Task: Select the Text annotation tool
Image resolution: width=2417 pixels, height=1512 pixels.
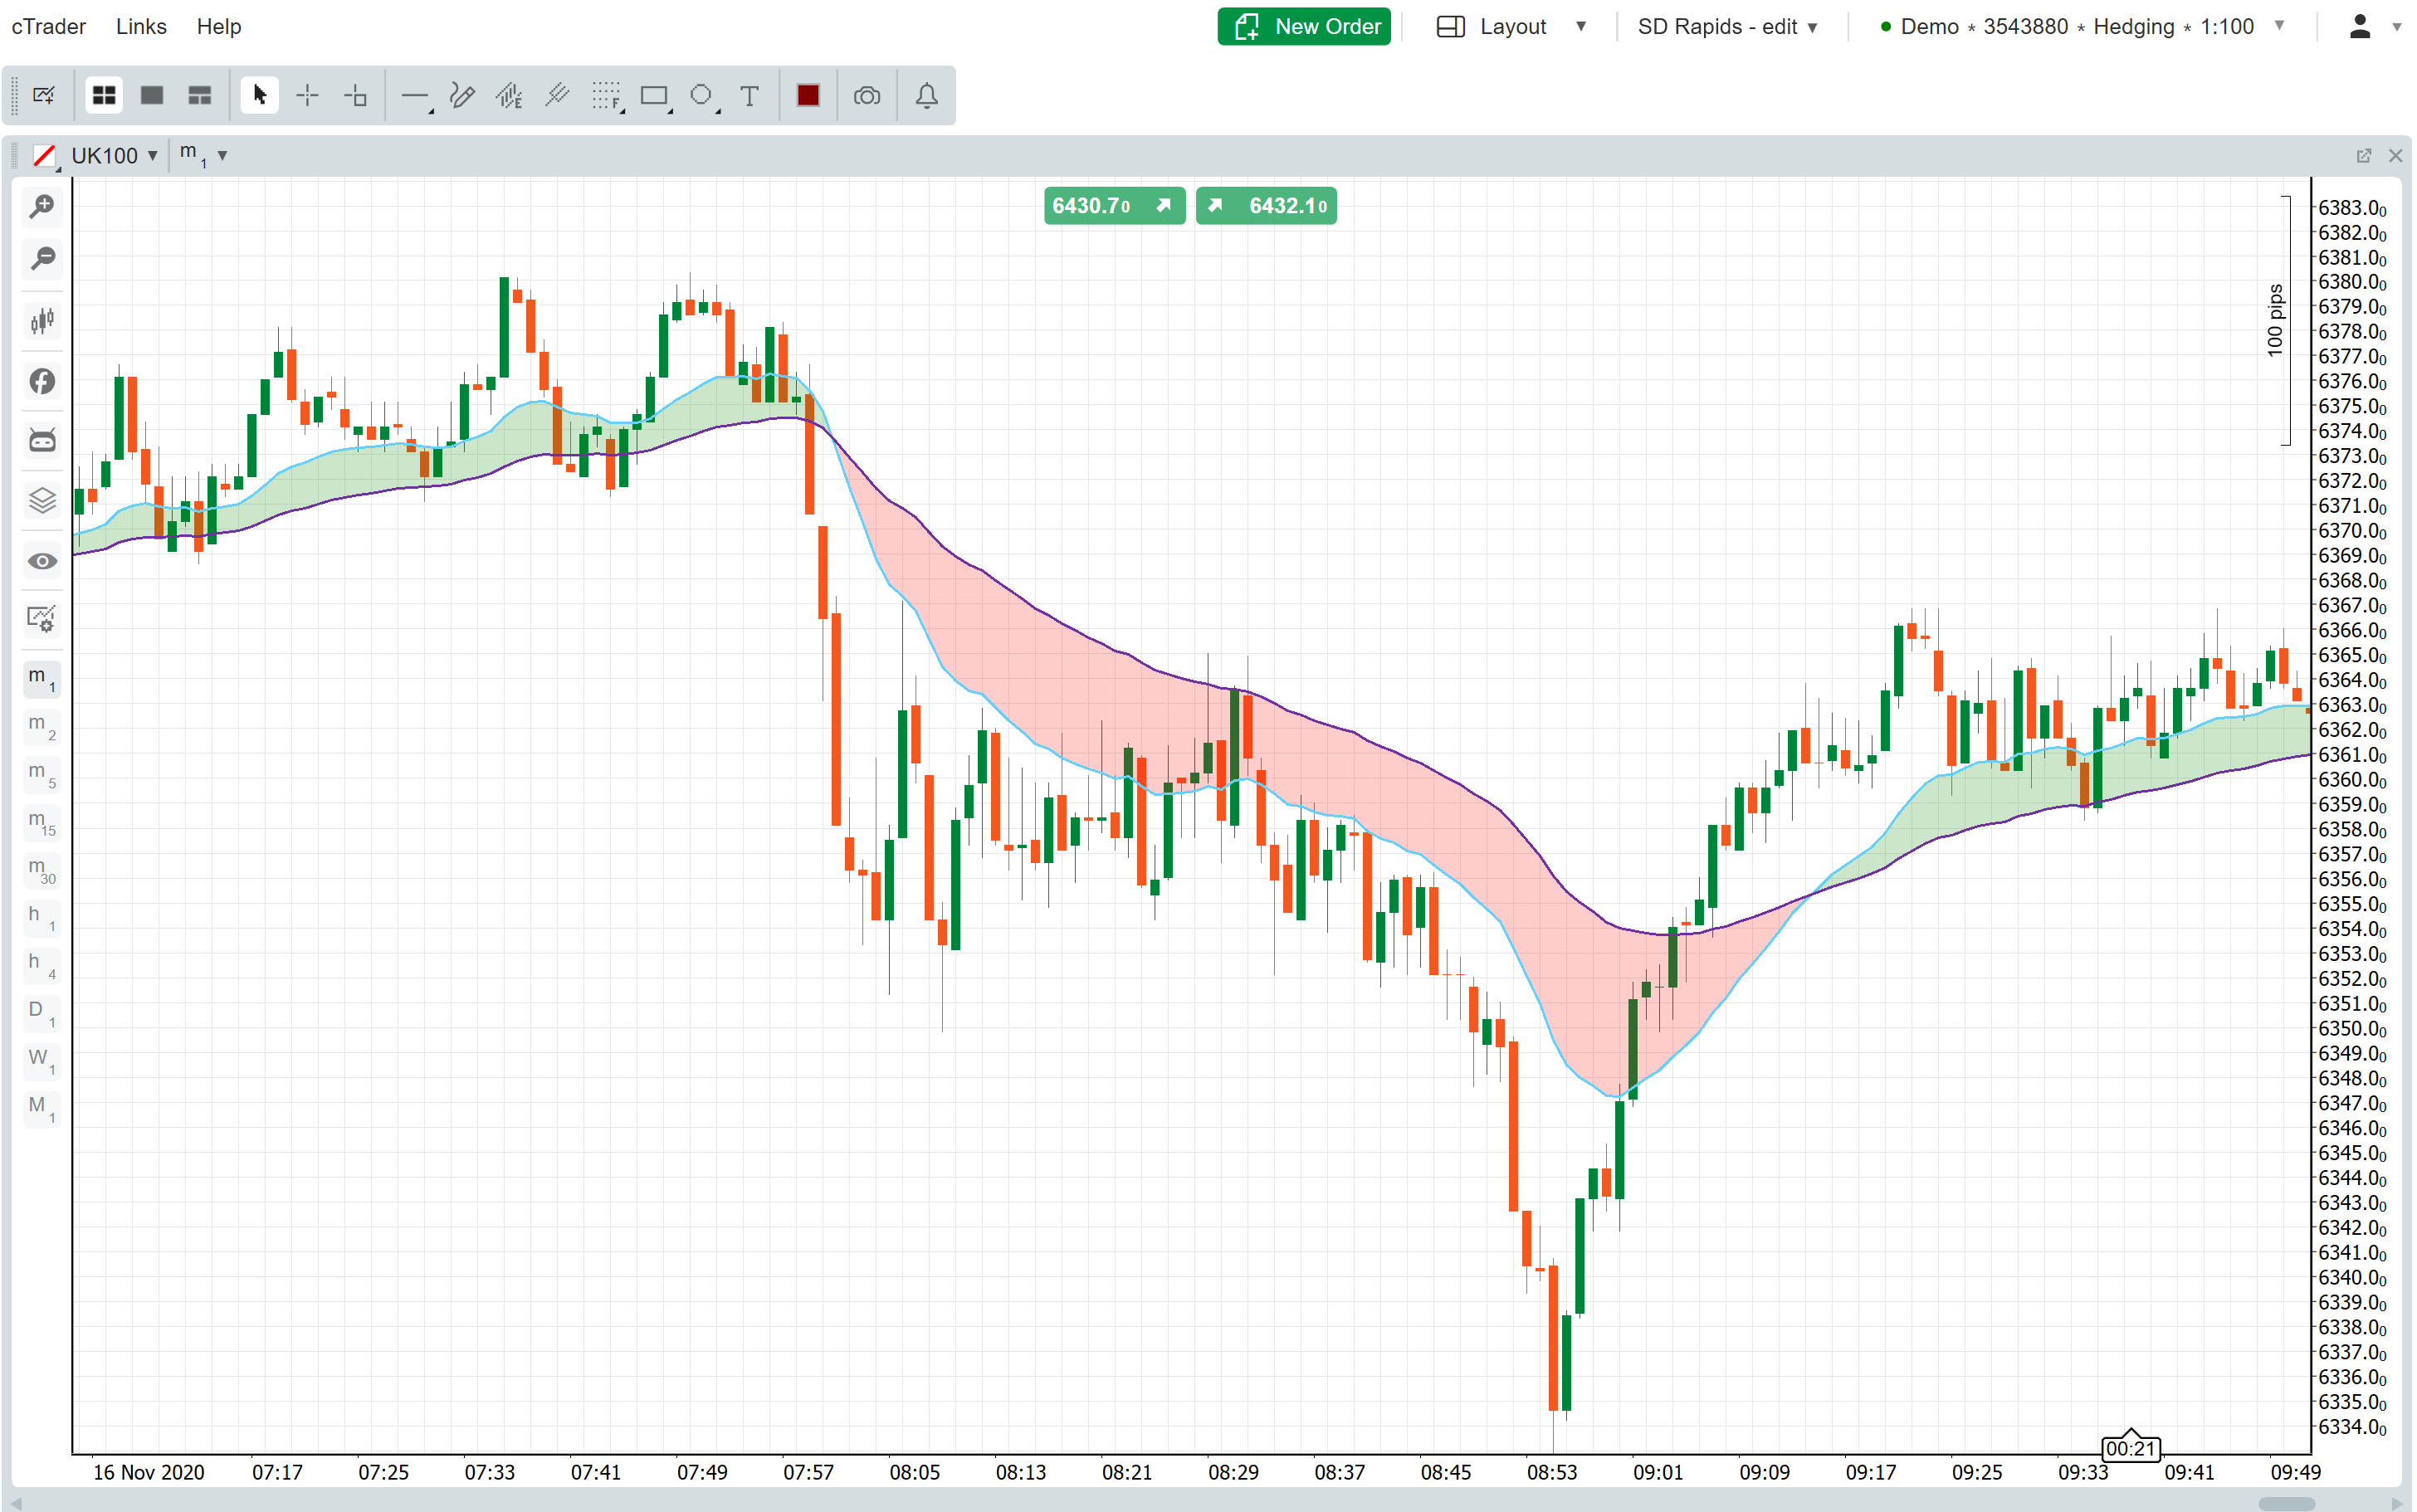Action: pos(750,96)
